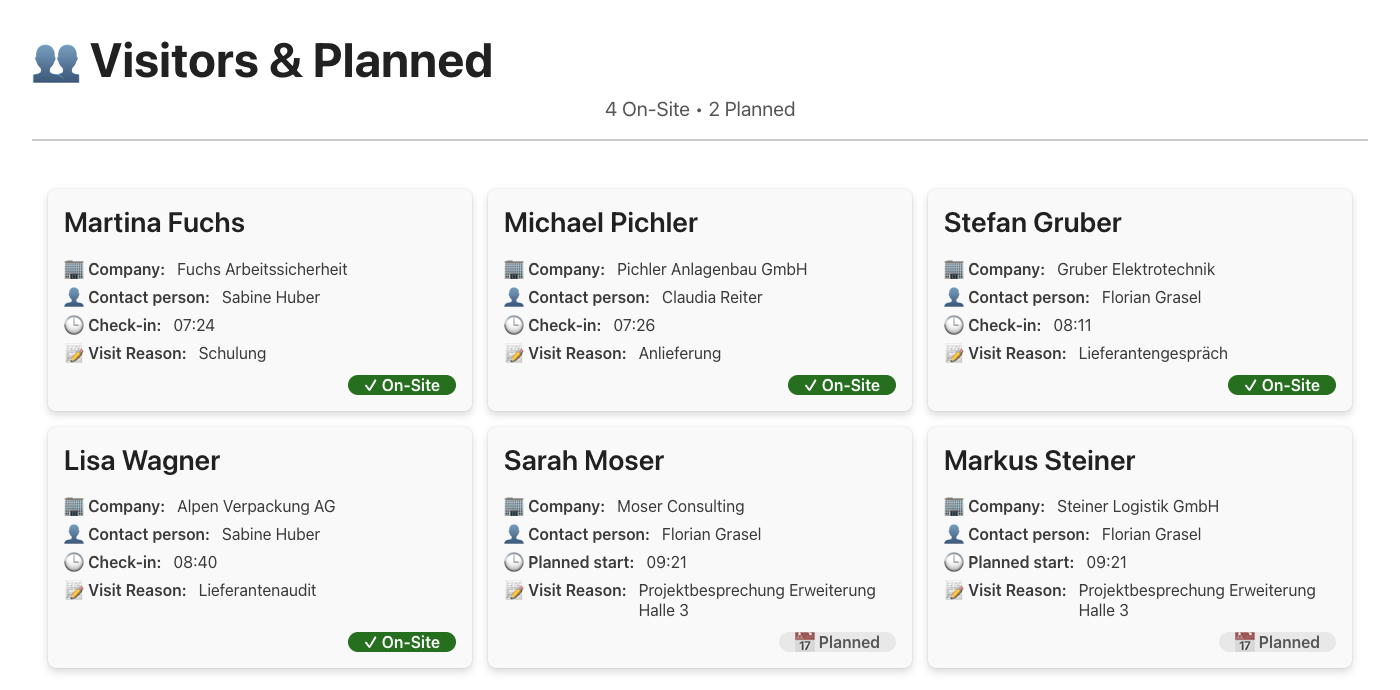The image size is (1400, 690).
Task: Click the contact person icon in Michael Pichler card
Action: tap(514, 297)
